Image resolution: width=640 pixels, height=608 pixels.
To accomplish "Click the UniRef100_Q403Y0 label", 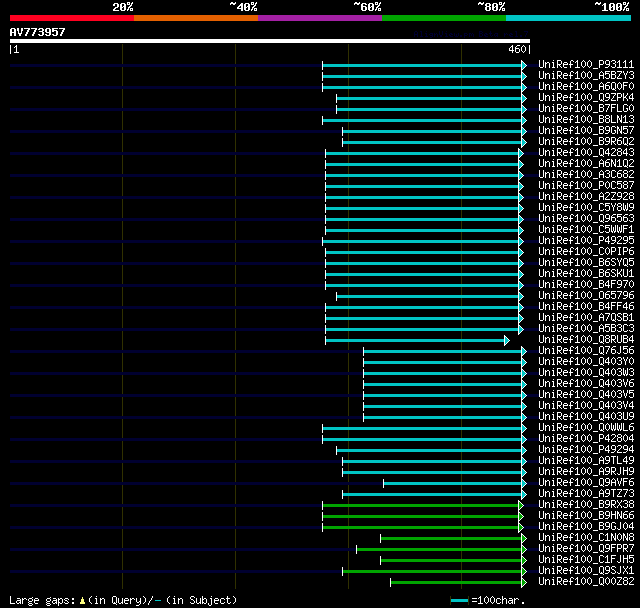I will (586, 362).
